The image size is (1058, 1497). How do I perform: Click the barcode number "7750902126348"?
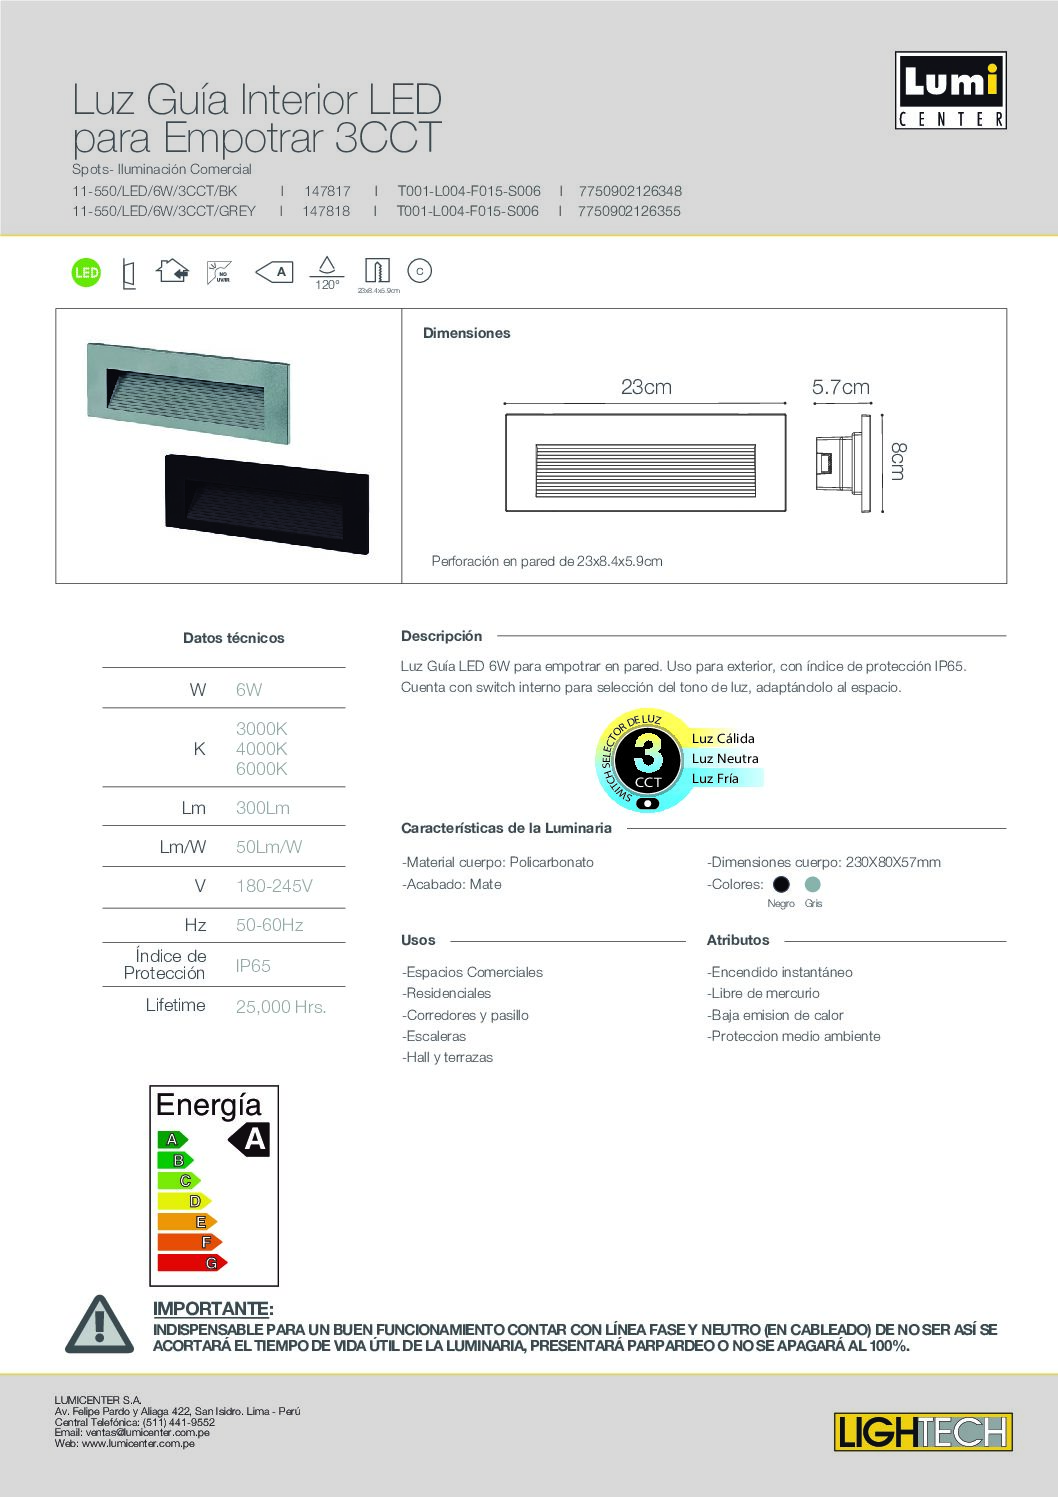[x=630, y=191]
